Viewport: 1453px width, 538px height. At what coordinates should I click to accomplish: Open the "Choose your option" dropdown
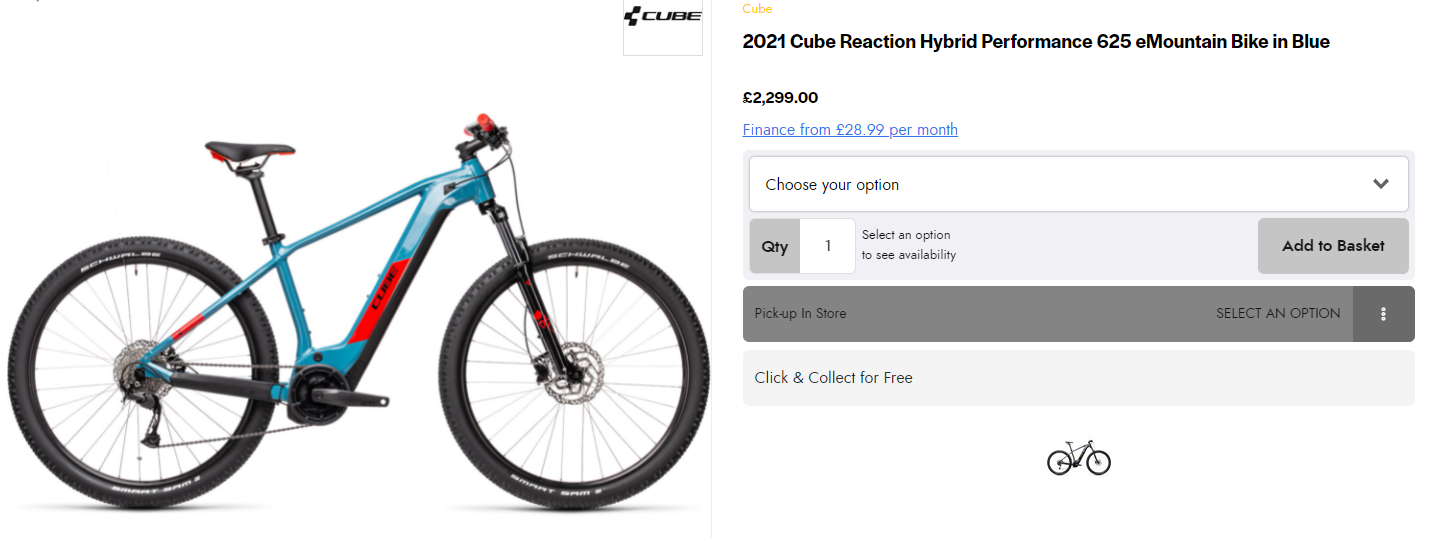[x=1050, y=184]
